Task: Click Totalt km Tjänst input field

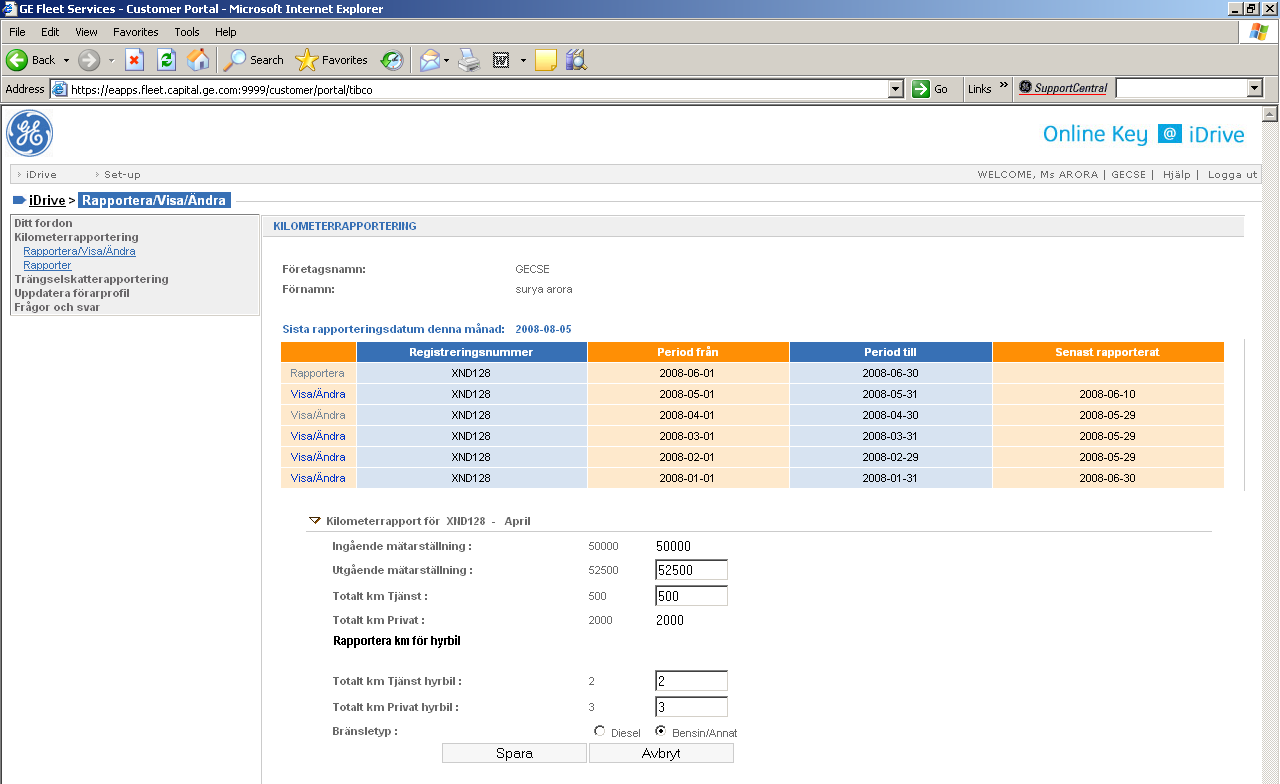Action: (x=691, y=596)
